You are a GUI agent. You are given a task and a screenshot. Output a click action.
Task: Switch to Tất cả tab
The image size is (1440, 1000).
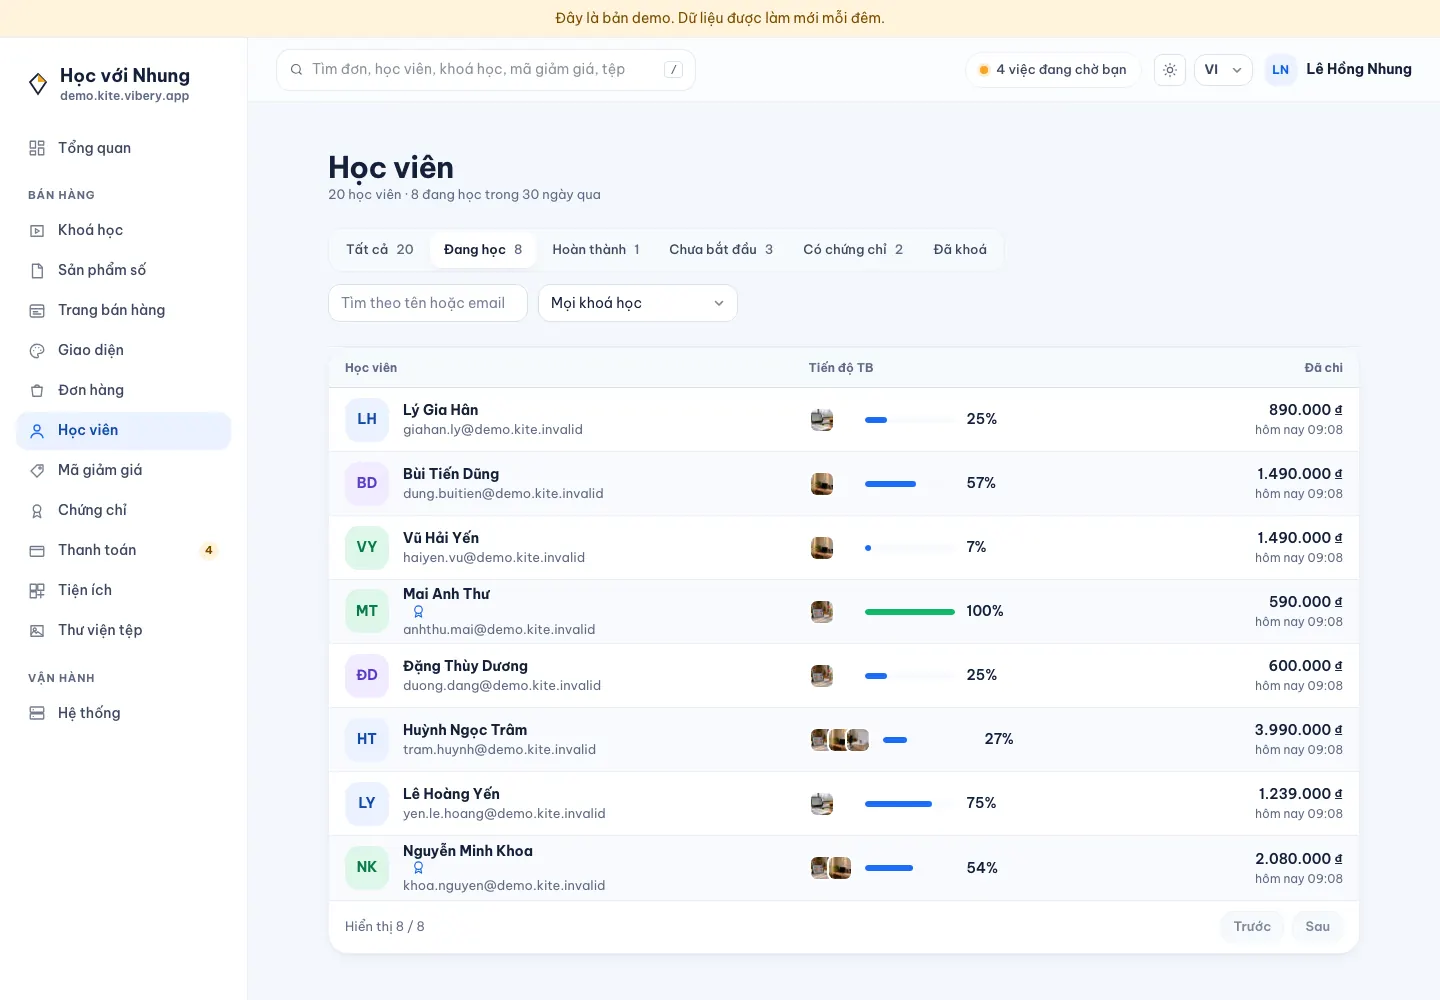pos(379,249)
